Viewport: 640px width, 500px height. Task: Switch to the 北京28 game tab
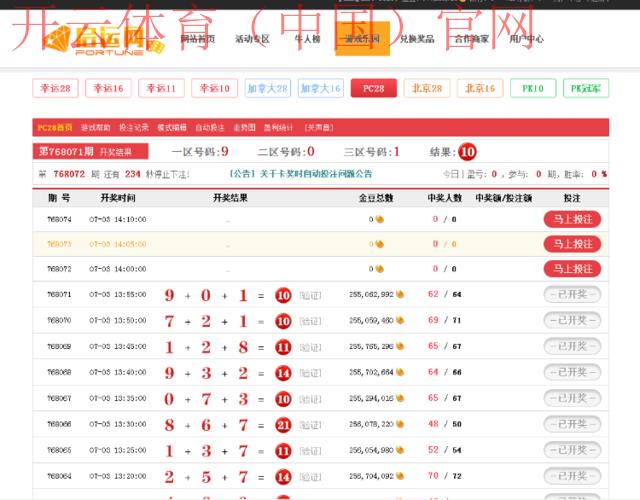tap(427, 88)
